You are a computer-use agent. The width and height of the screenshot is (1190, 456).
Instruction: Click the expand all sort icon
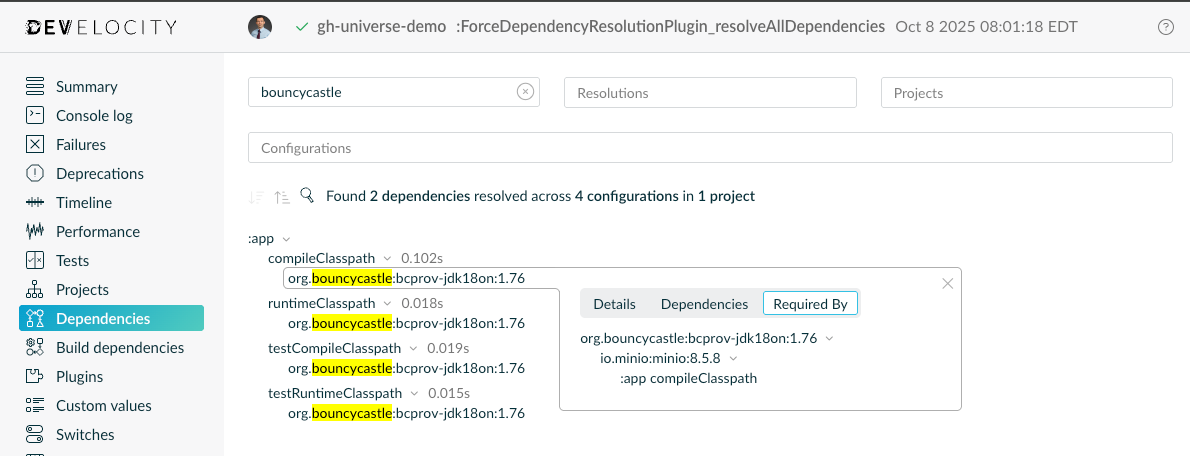tap(282, 197)
